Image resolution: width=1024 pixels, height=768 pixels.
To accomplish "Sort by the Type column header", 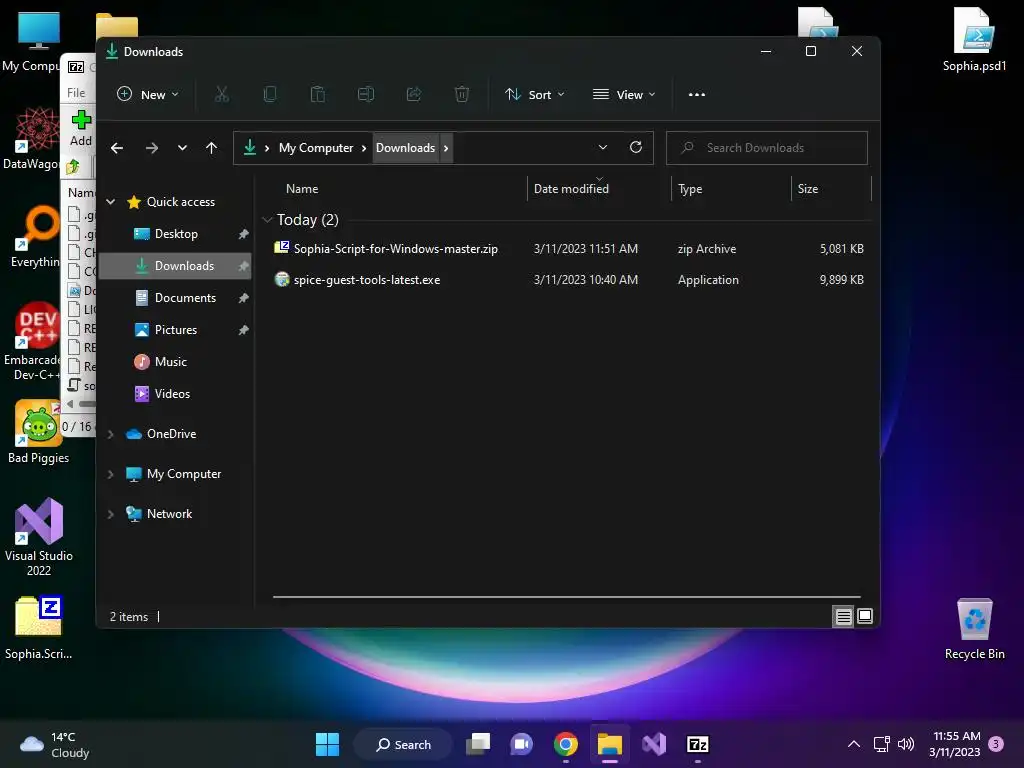I will 690,189.
